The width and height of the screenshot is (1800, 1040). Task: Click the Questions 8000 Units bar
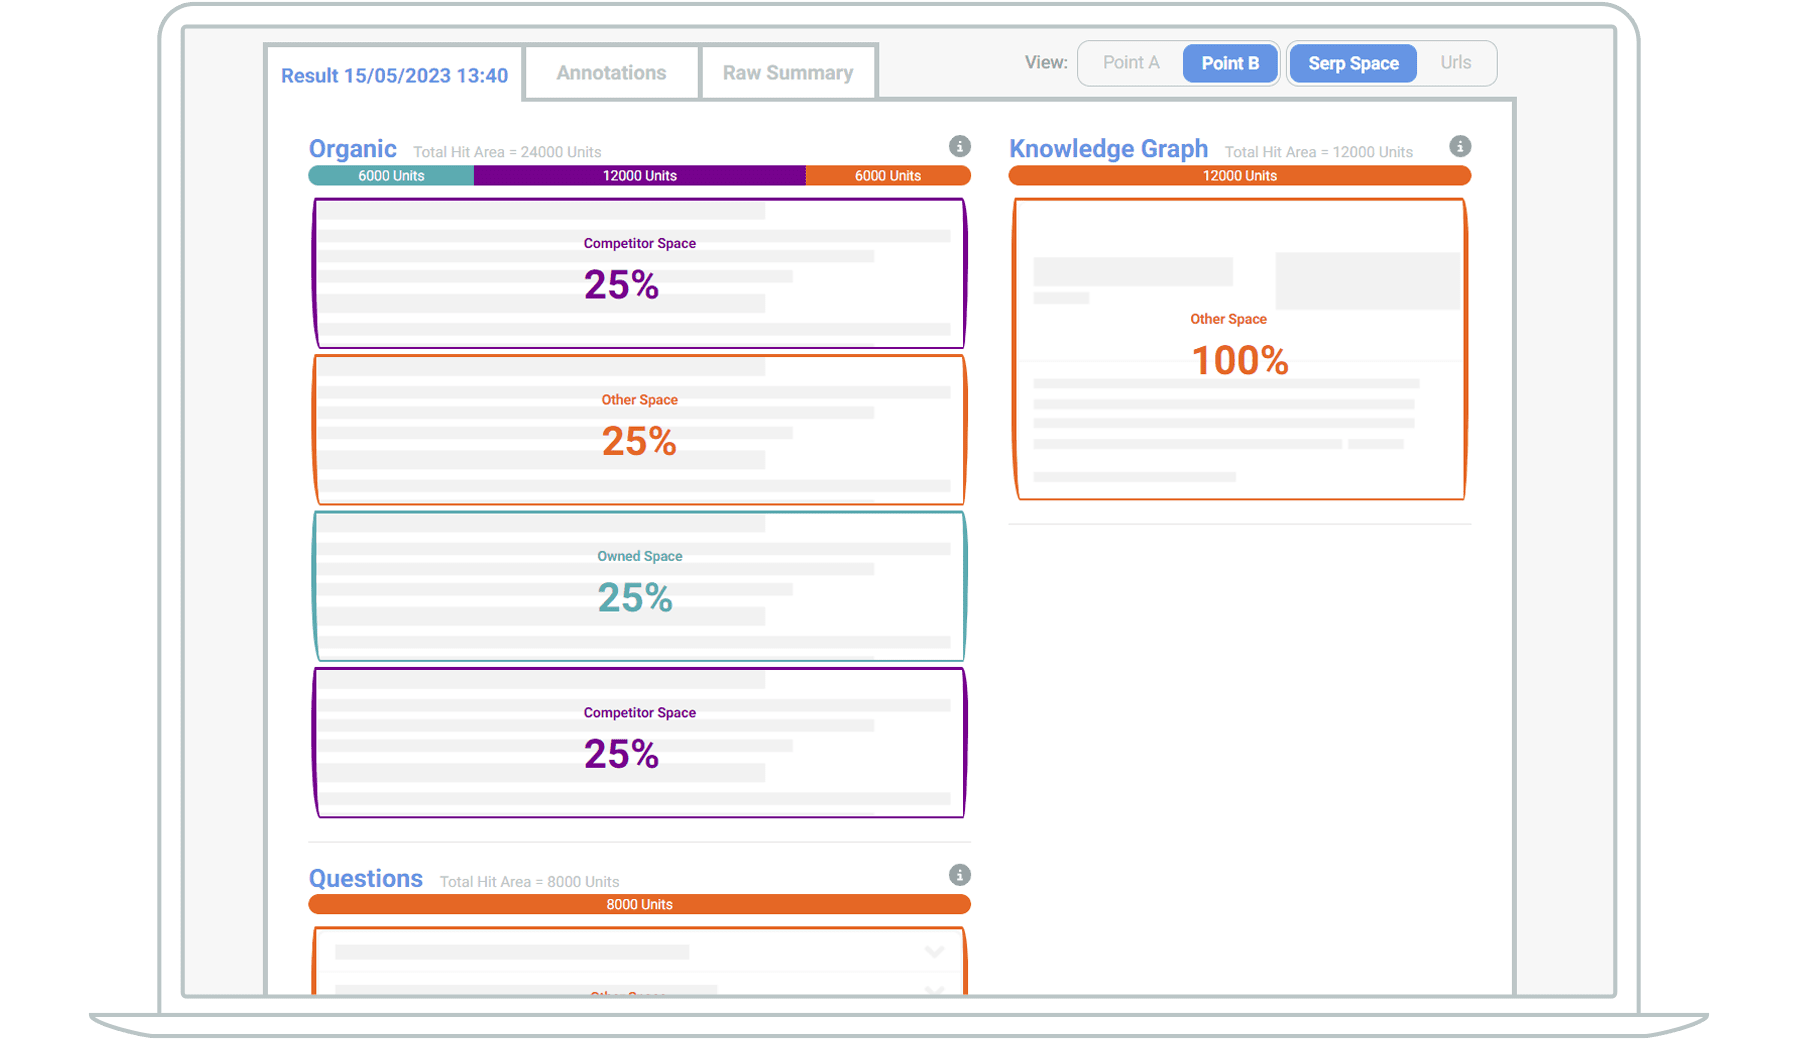point(640,904)
